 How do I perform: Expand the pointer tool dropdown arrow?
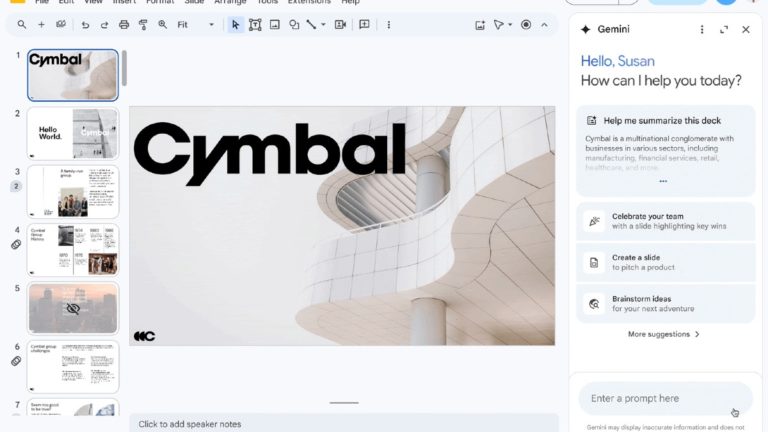[510, 24]
